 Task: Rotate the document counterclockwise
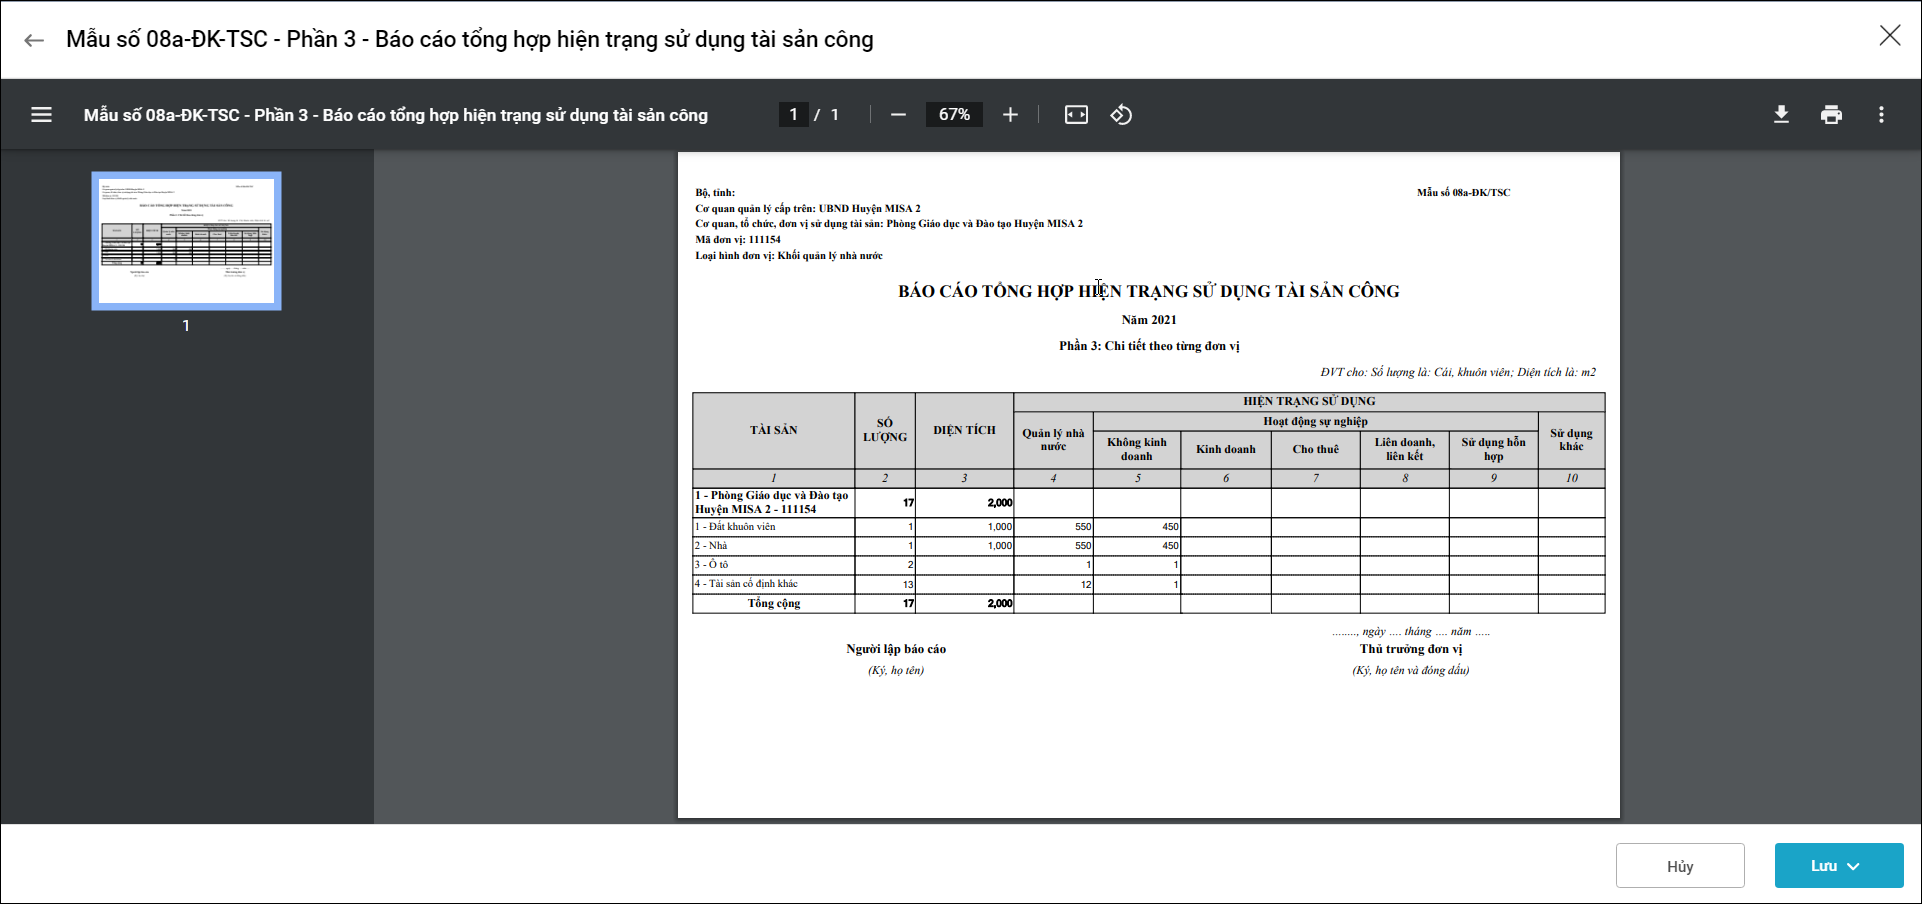1121,115
